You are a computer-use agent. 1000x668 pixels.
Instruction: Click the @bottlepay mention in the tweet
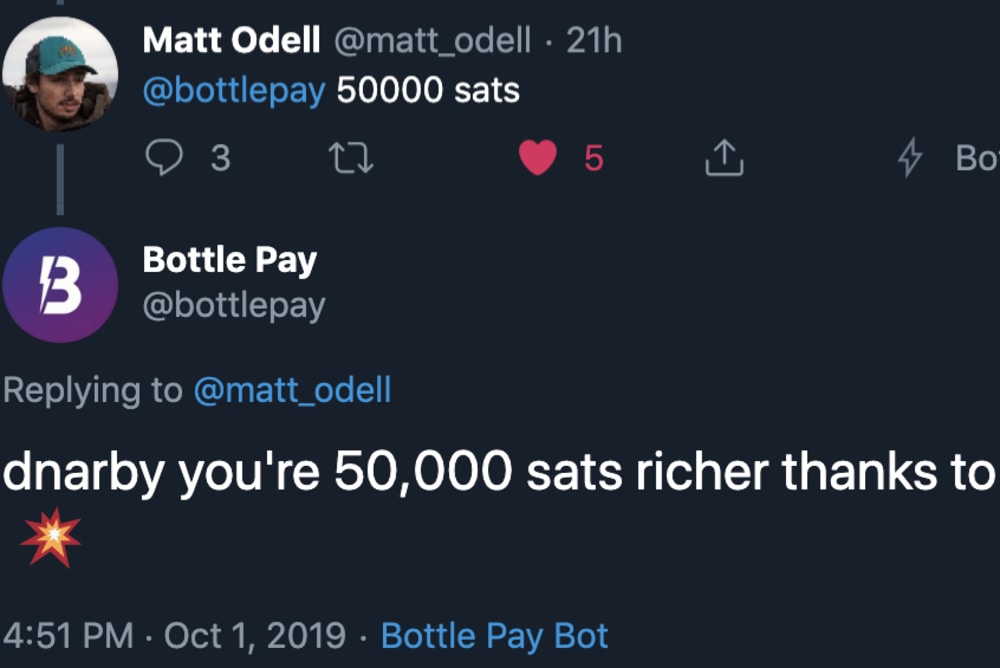click(x=234, y=90)
